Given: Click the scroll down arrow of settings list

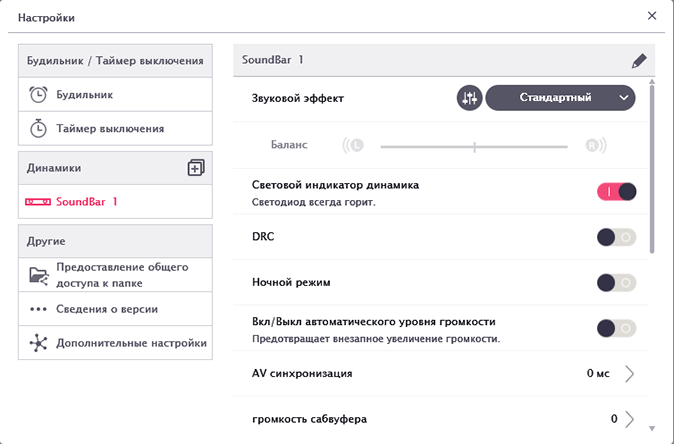Looking at the screenshot, I should [x=652, y=426].
